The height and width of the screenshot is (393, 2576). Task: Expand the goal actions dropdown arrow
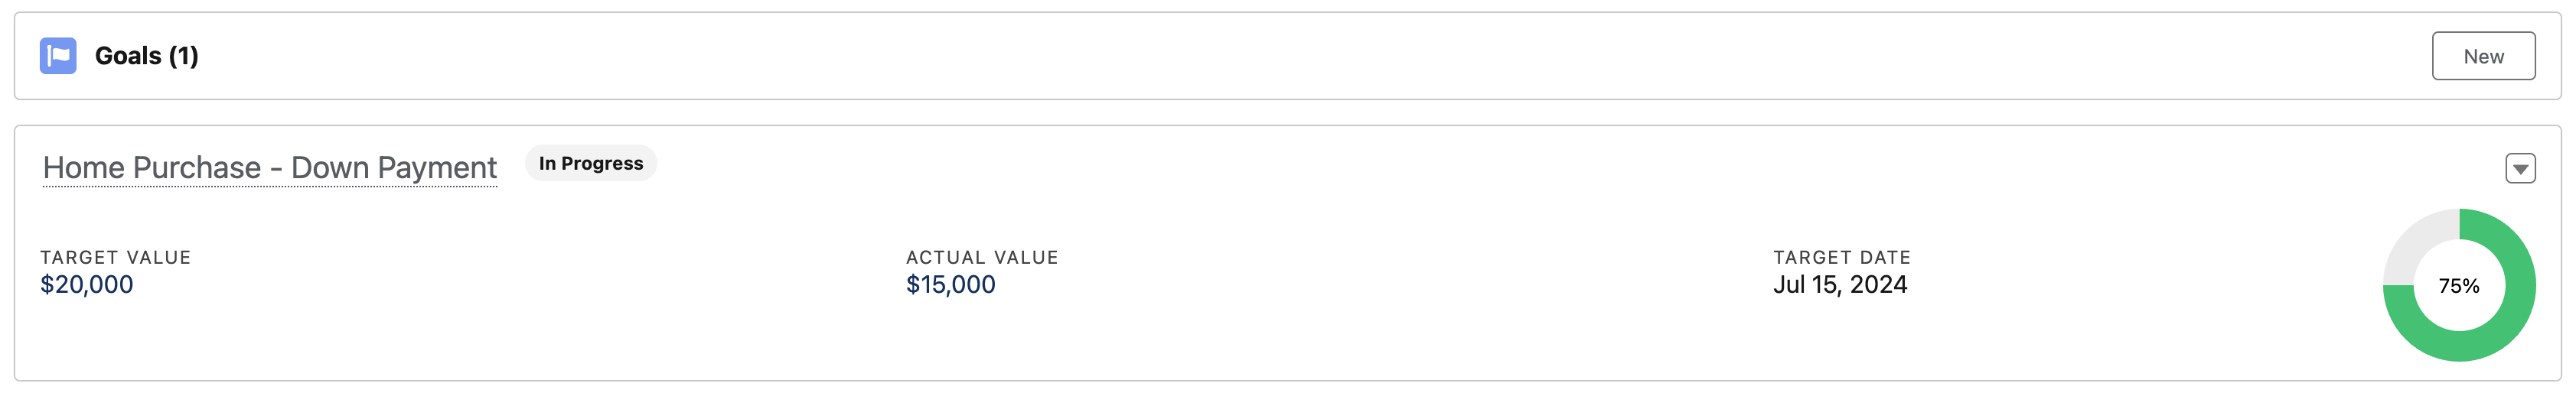pos(2520,169)
